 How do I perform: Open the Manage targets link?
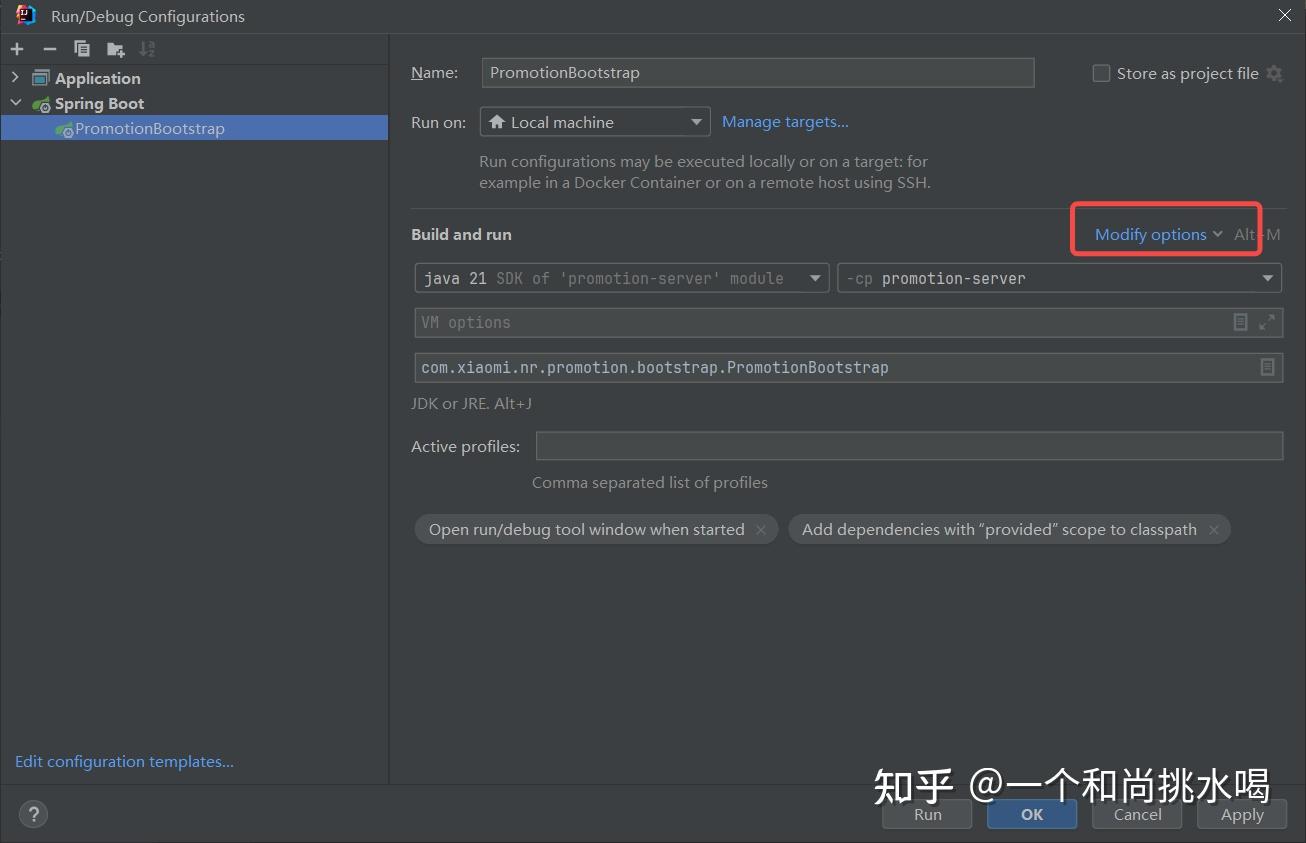click(784, 121)
